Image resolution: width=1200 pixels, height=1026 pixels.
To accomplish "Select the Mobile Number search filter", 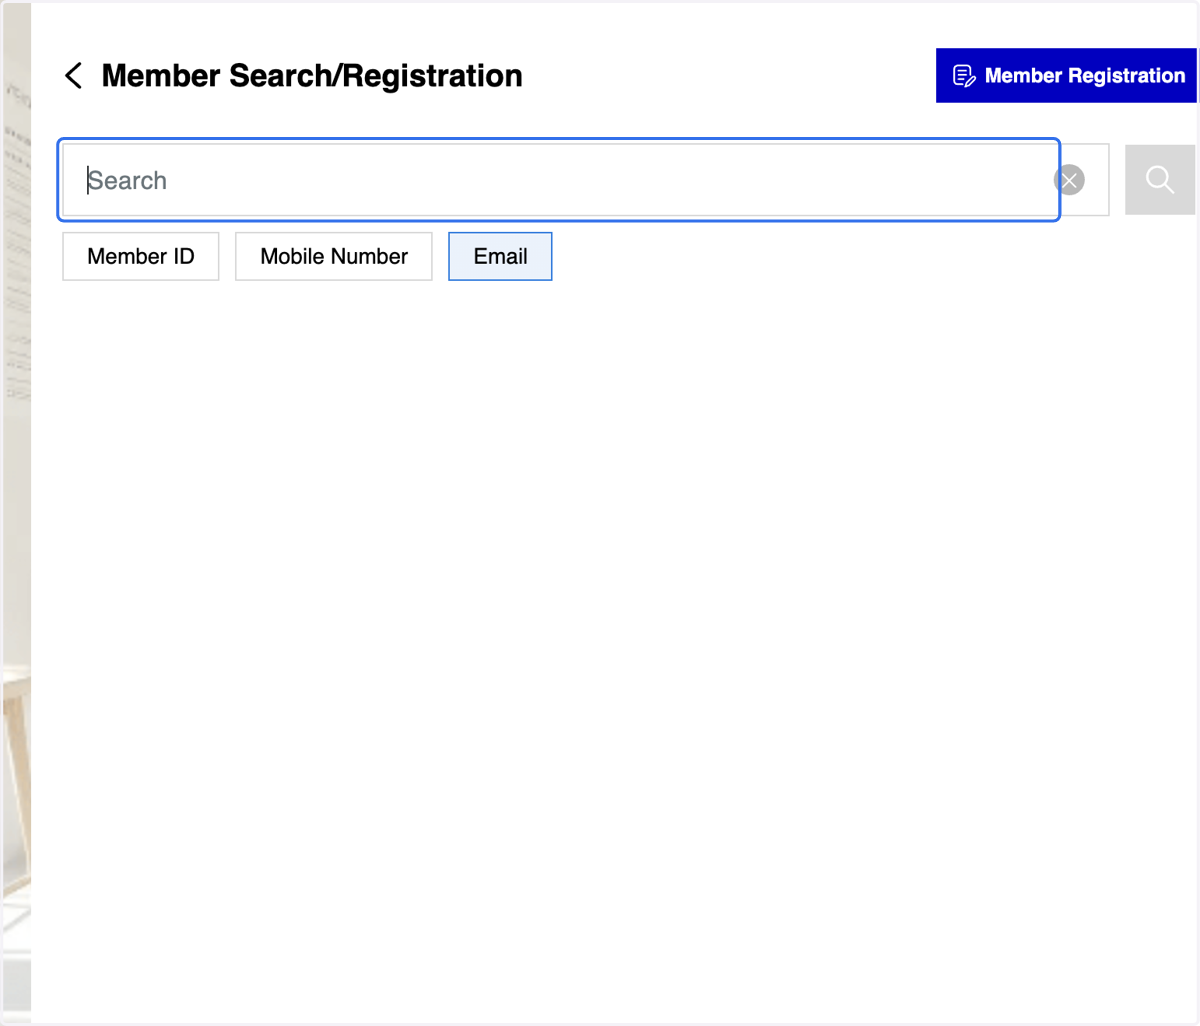I will click(x=334, y=256).
